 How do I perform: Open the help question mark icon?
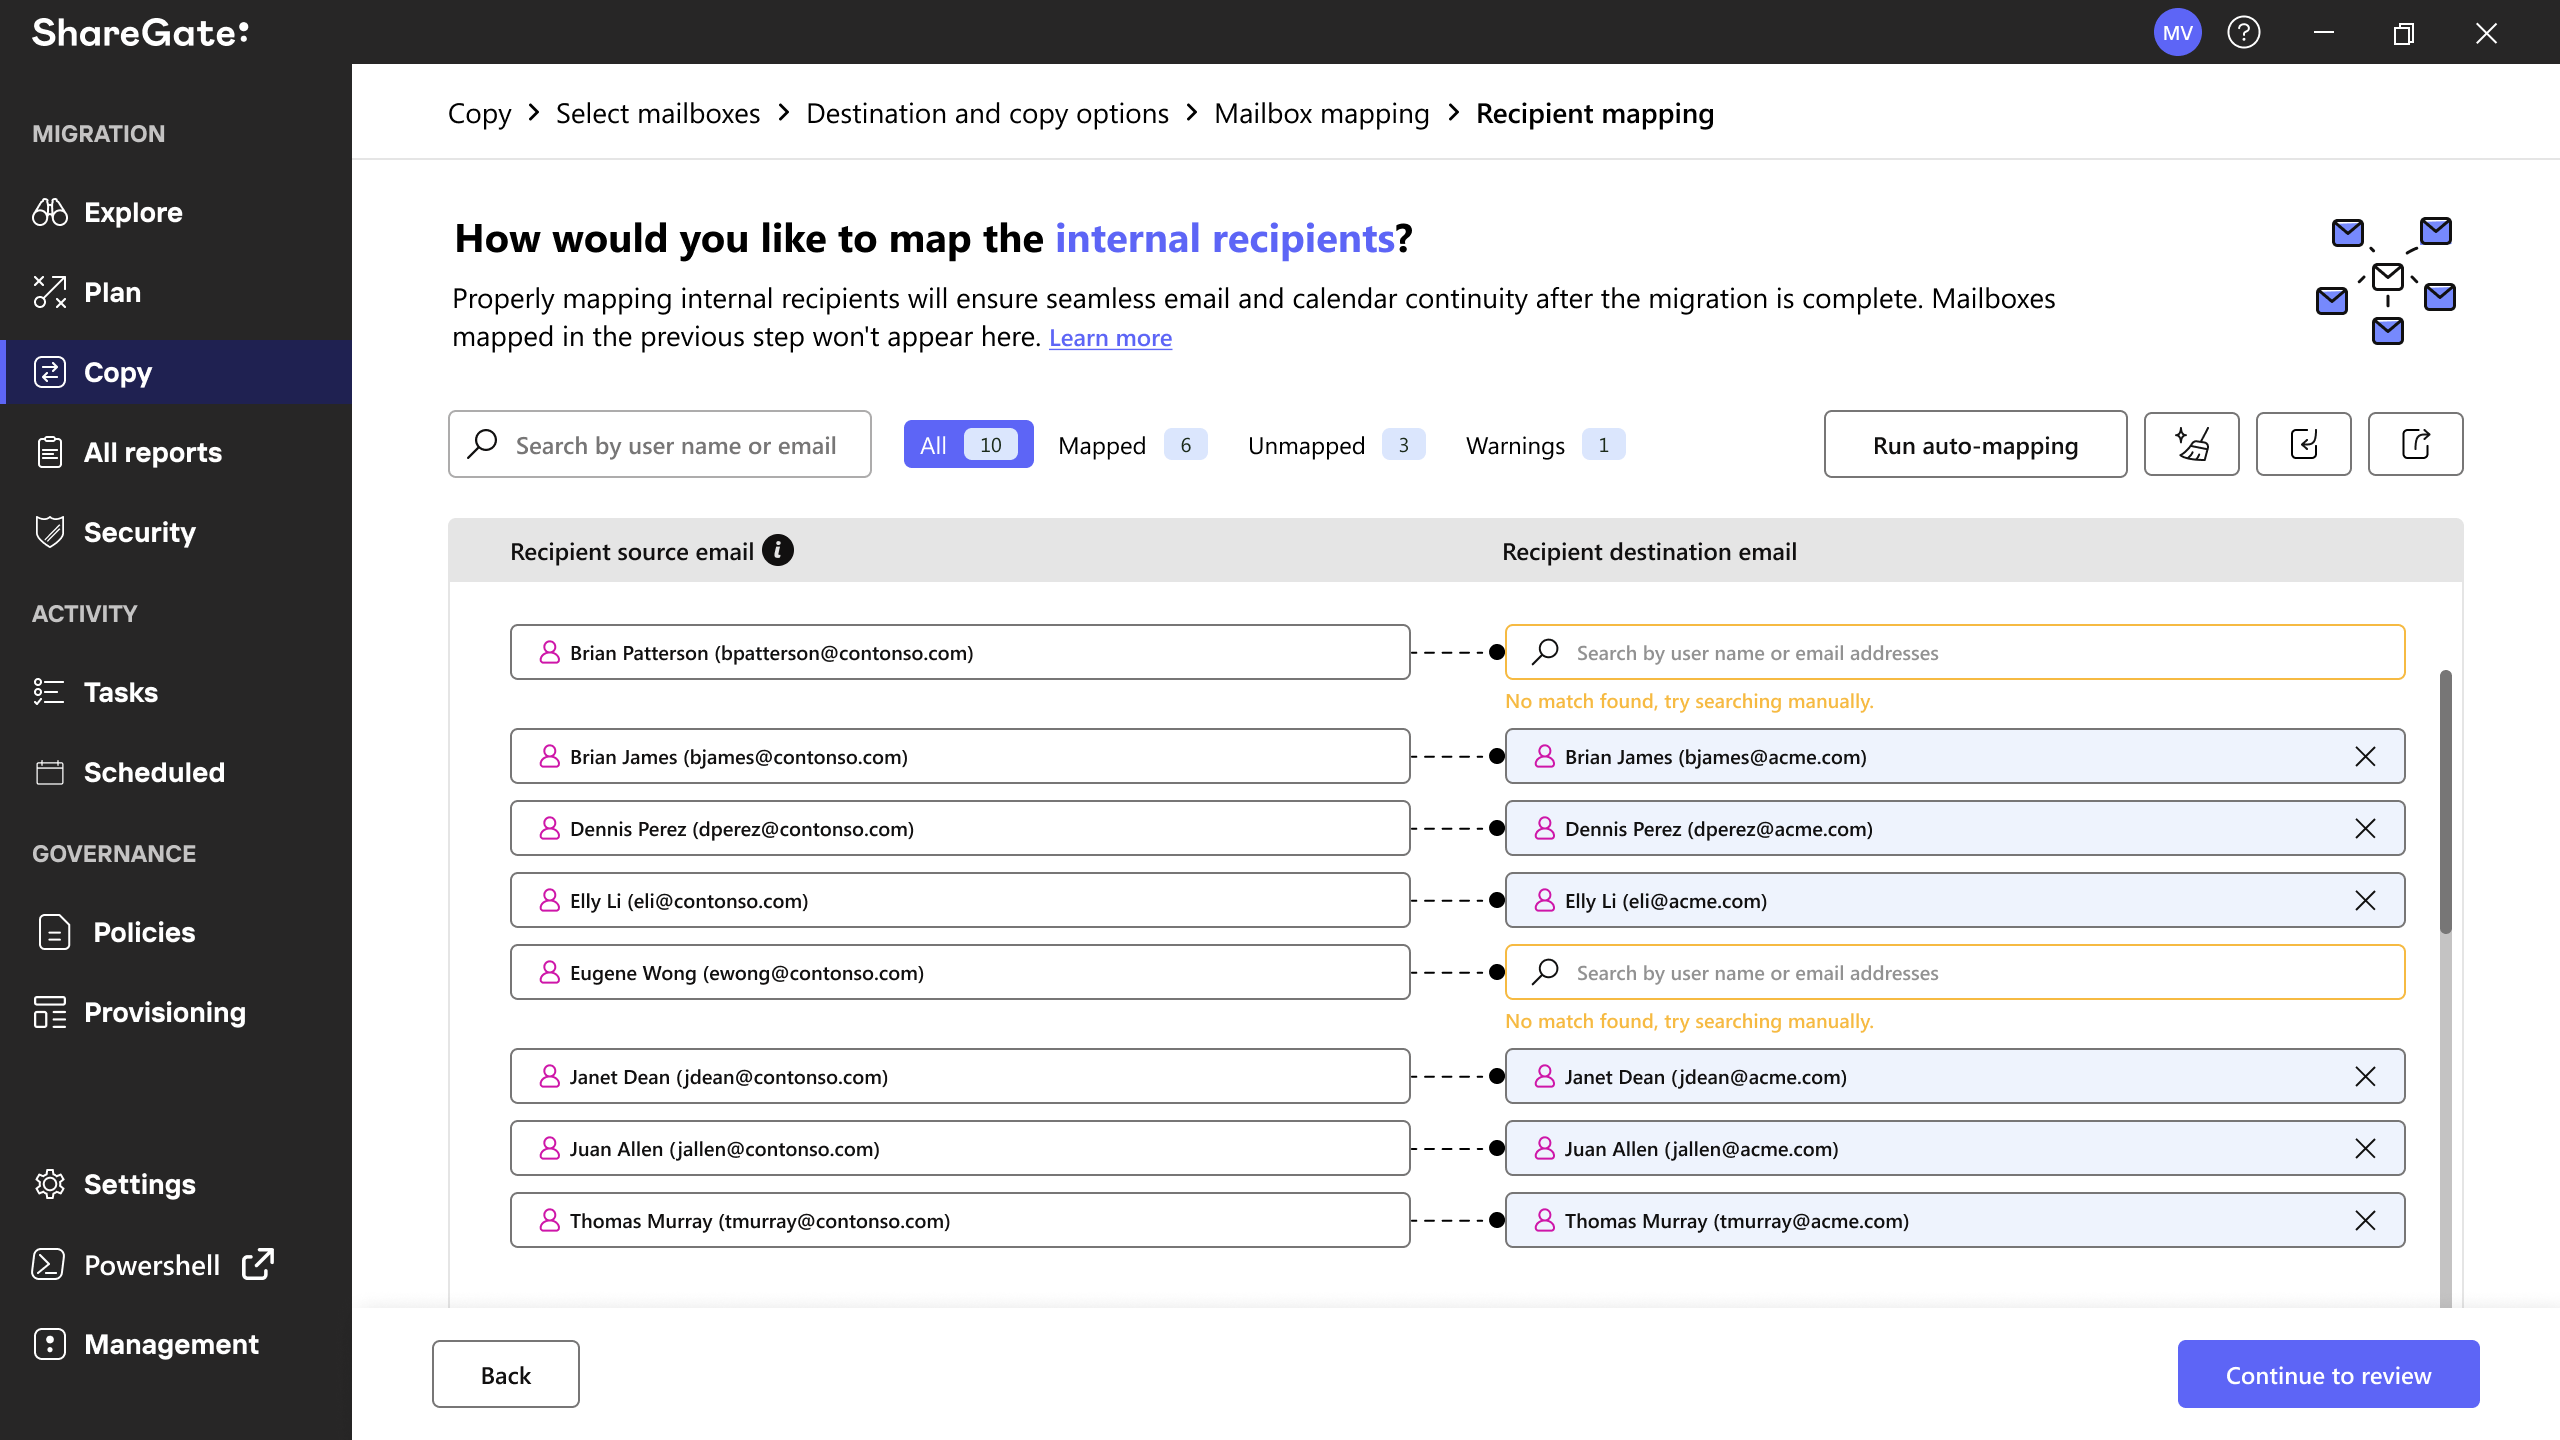point(2244,32)
